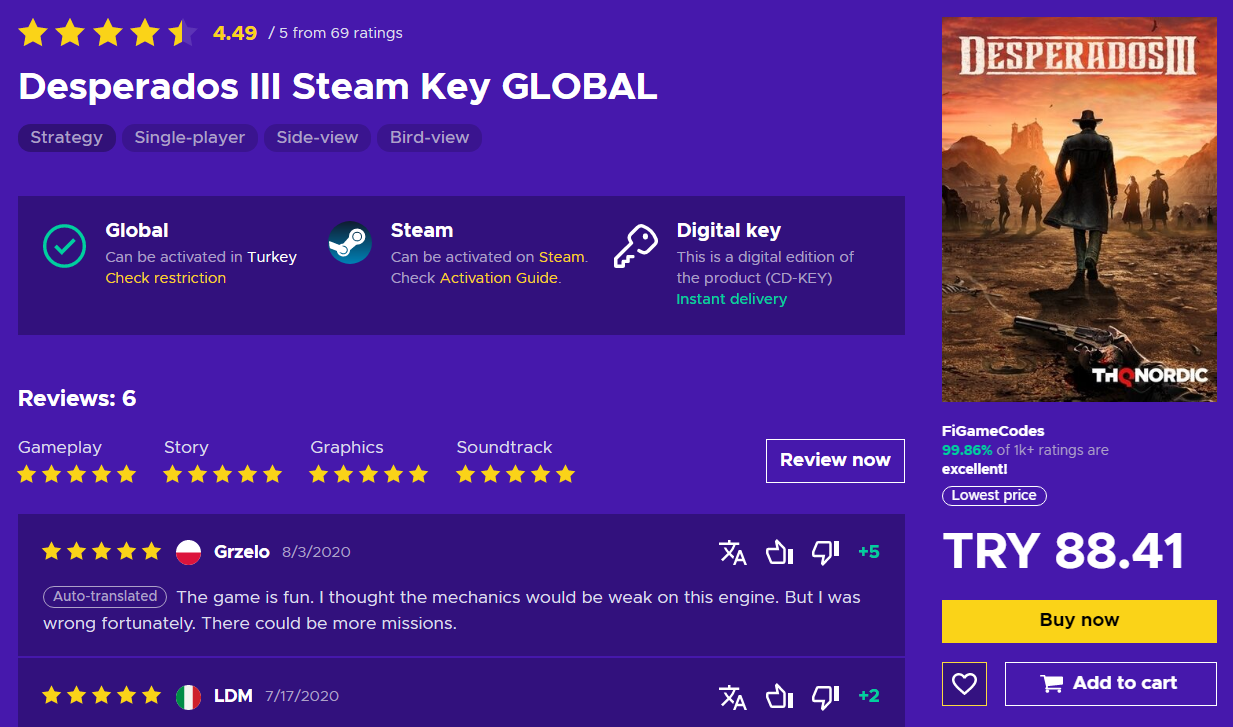Open the Single-player tag
The width and height of the screenshot is (1233, 727).
190,138
